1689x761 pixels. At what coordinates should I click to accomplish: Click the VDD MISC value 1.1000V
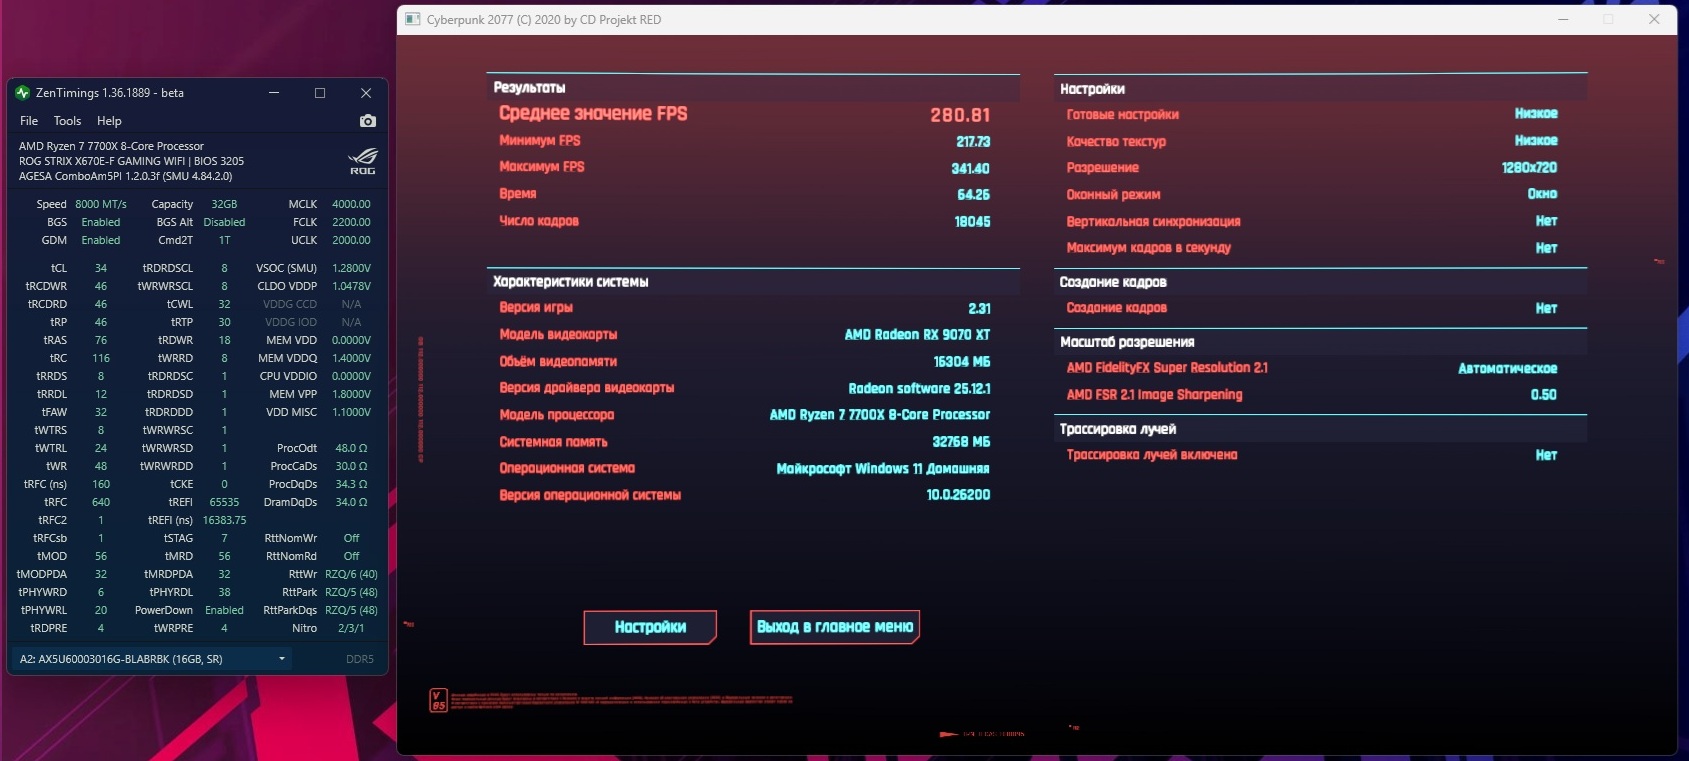point(351,412)
